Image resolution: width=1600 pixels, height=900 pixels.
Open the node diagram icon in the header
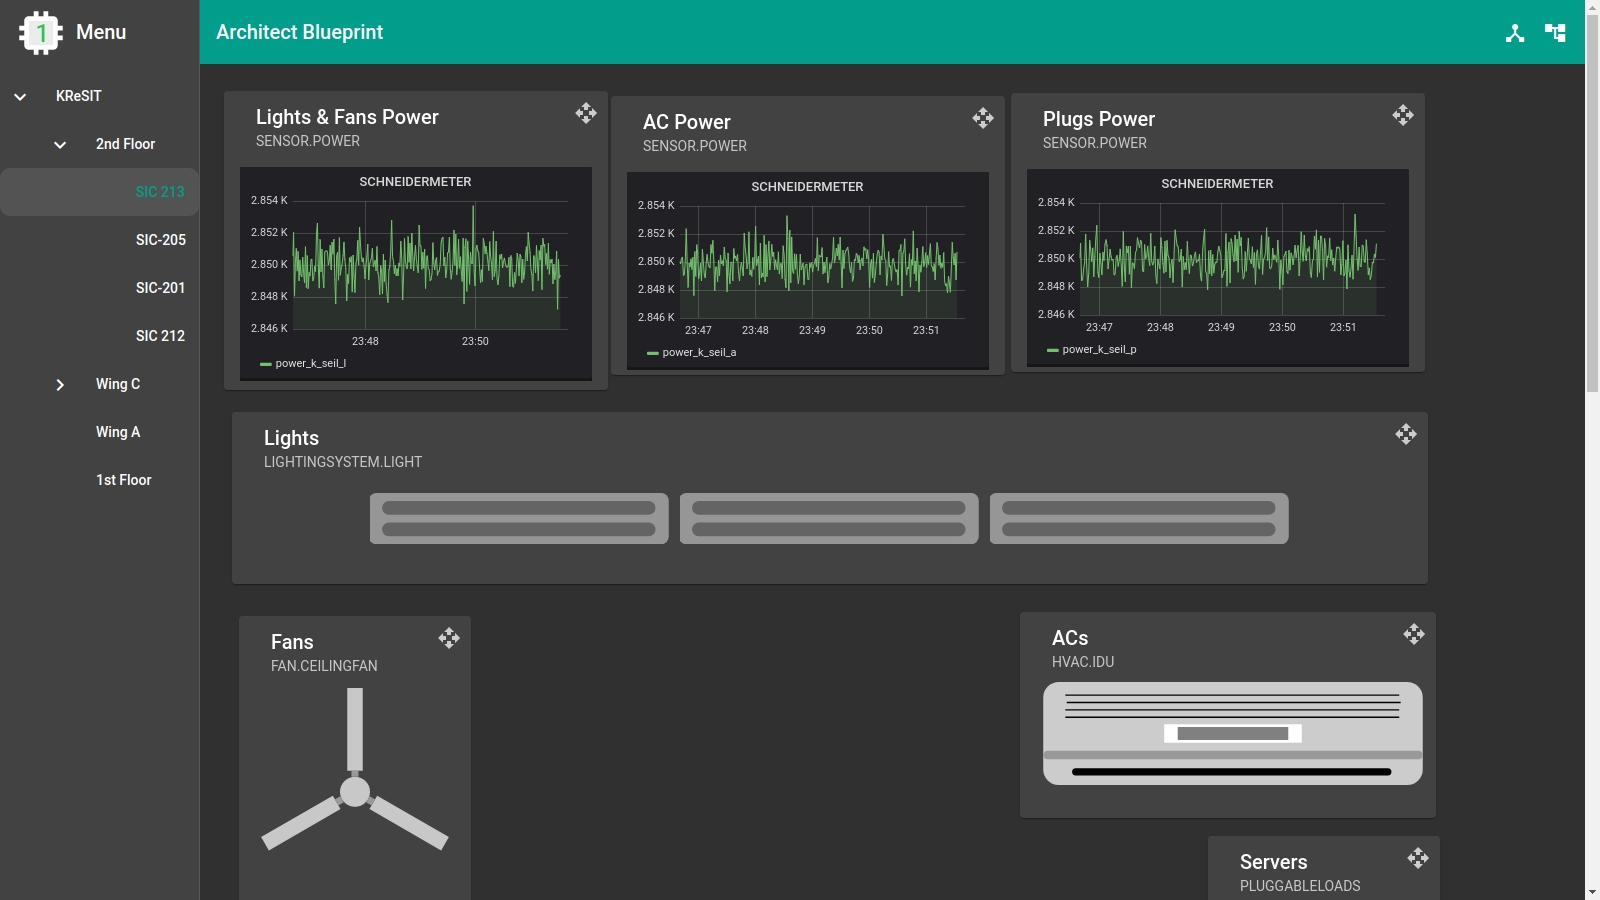[x=1556, y=32]
